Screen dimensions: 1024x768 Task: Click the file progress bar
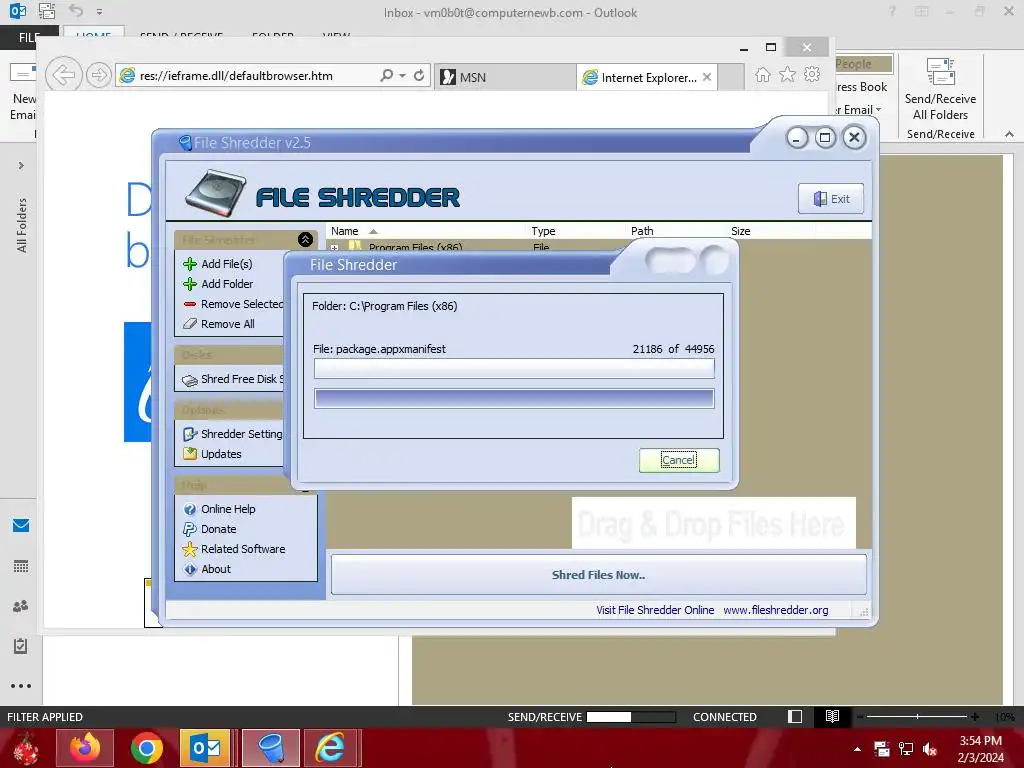(514, 369)
